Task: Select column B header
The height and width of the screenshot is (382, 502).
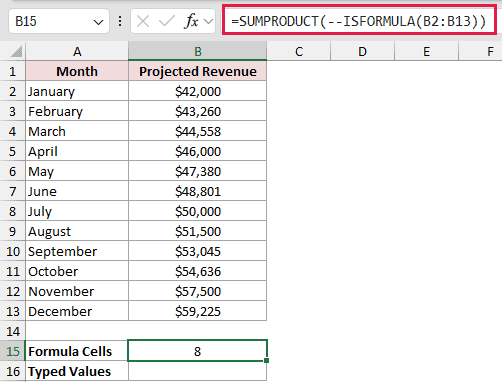Action: [198, 52]
